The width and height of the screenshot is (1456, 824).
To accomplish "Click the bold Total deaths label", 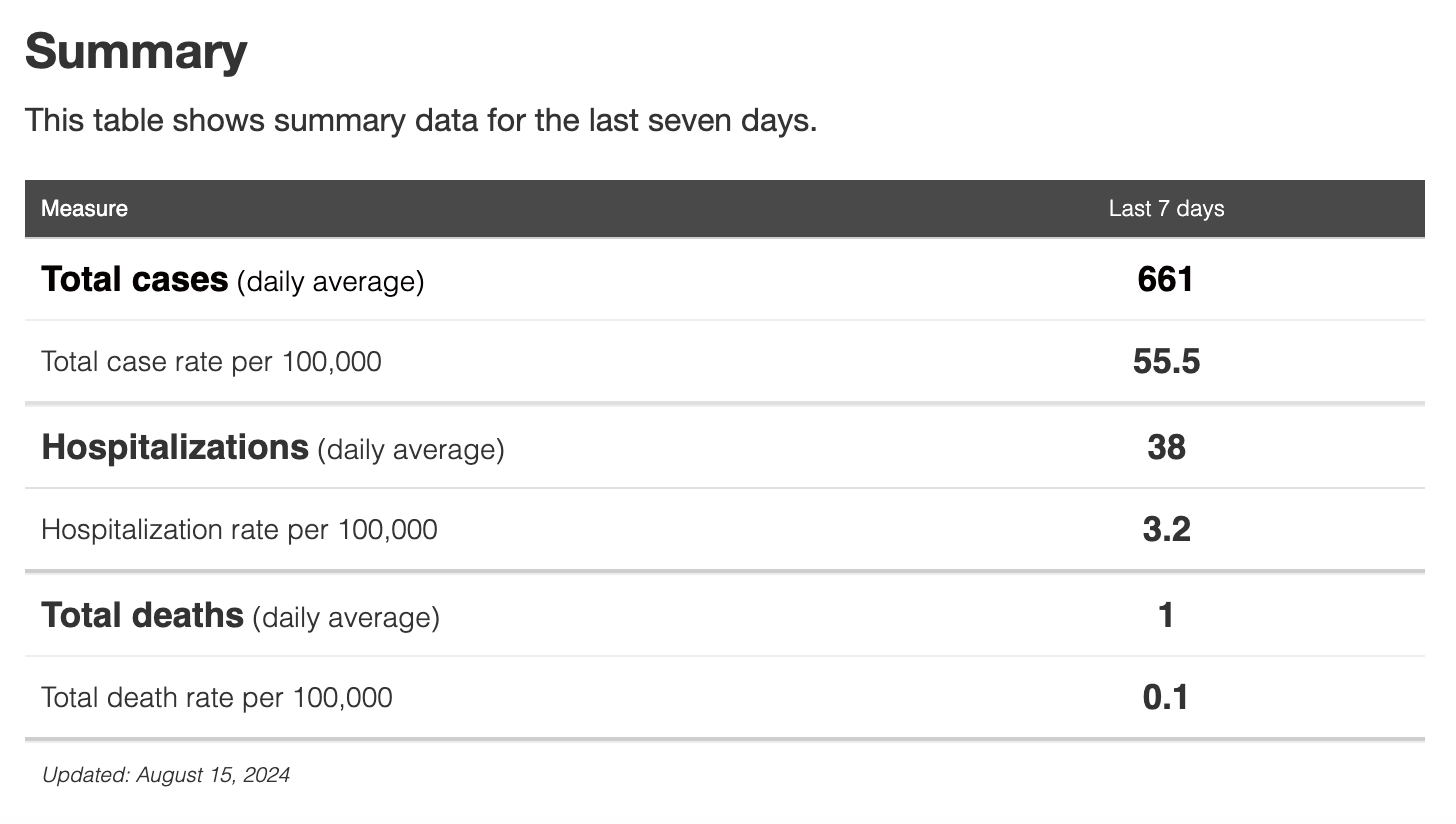I will point(142,615).
